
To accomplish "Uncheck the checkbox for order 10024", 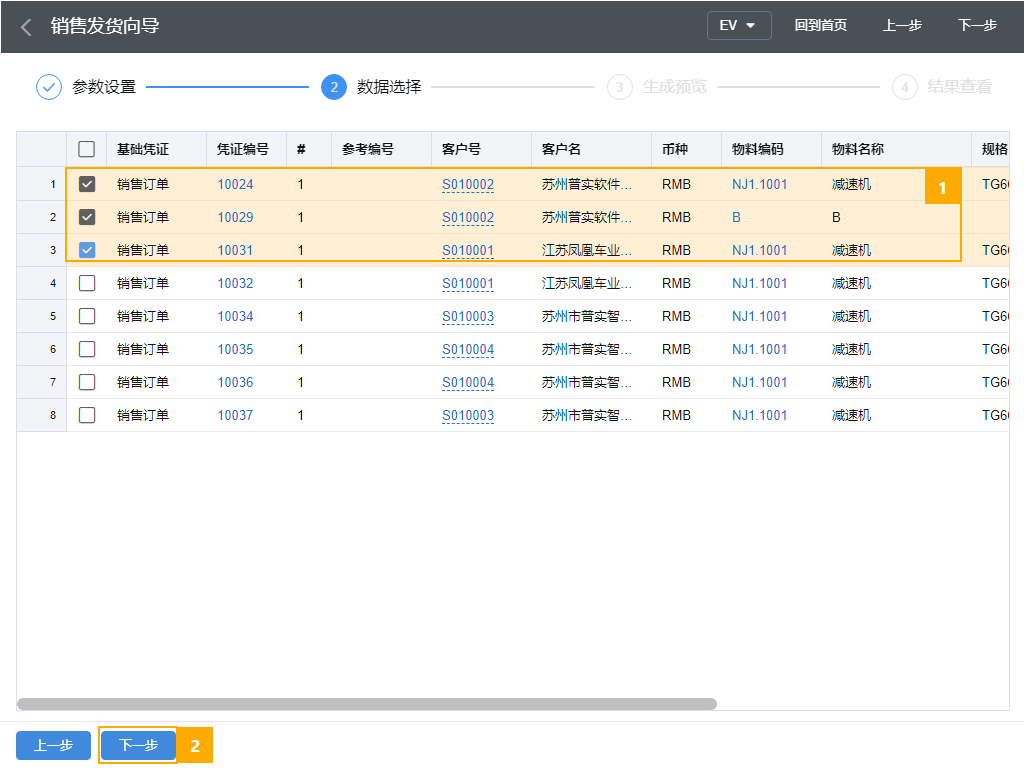I will (87, 184).
